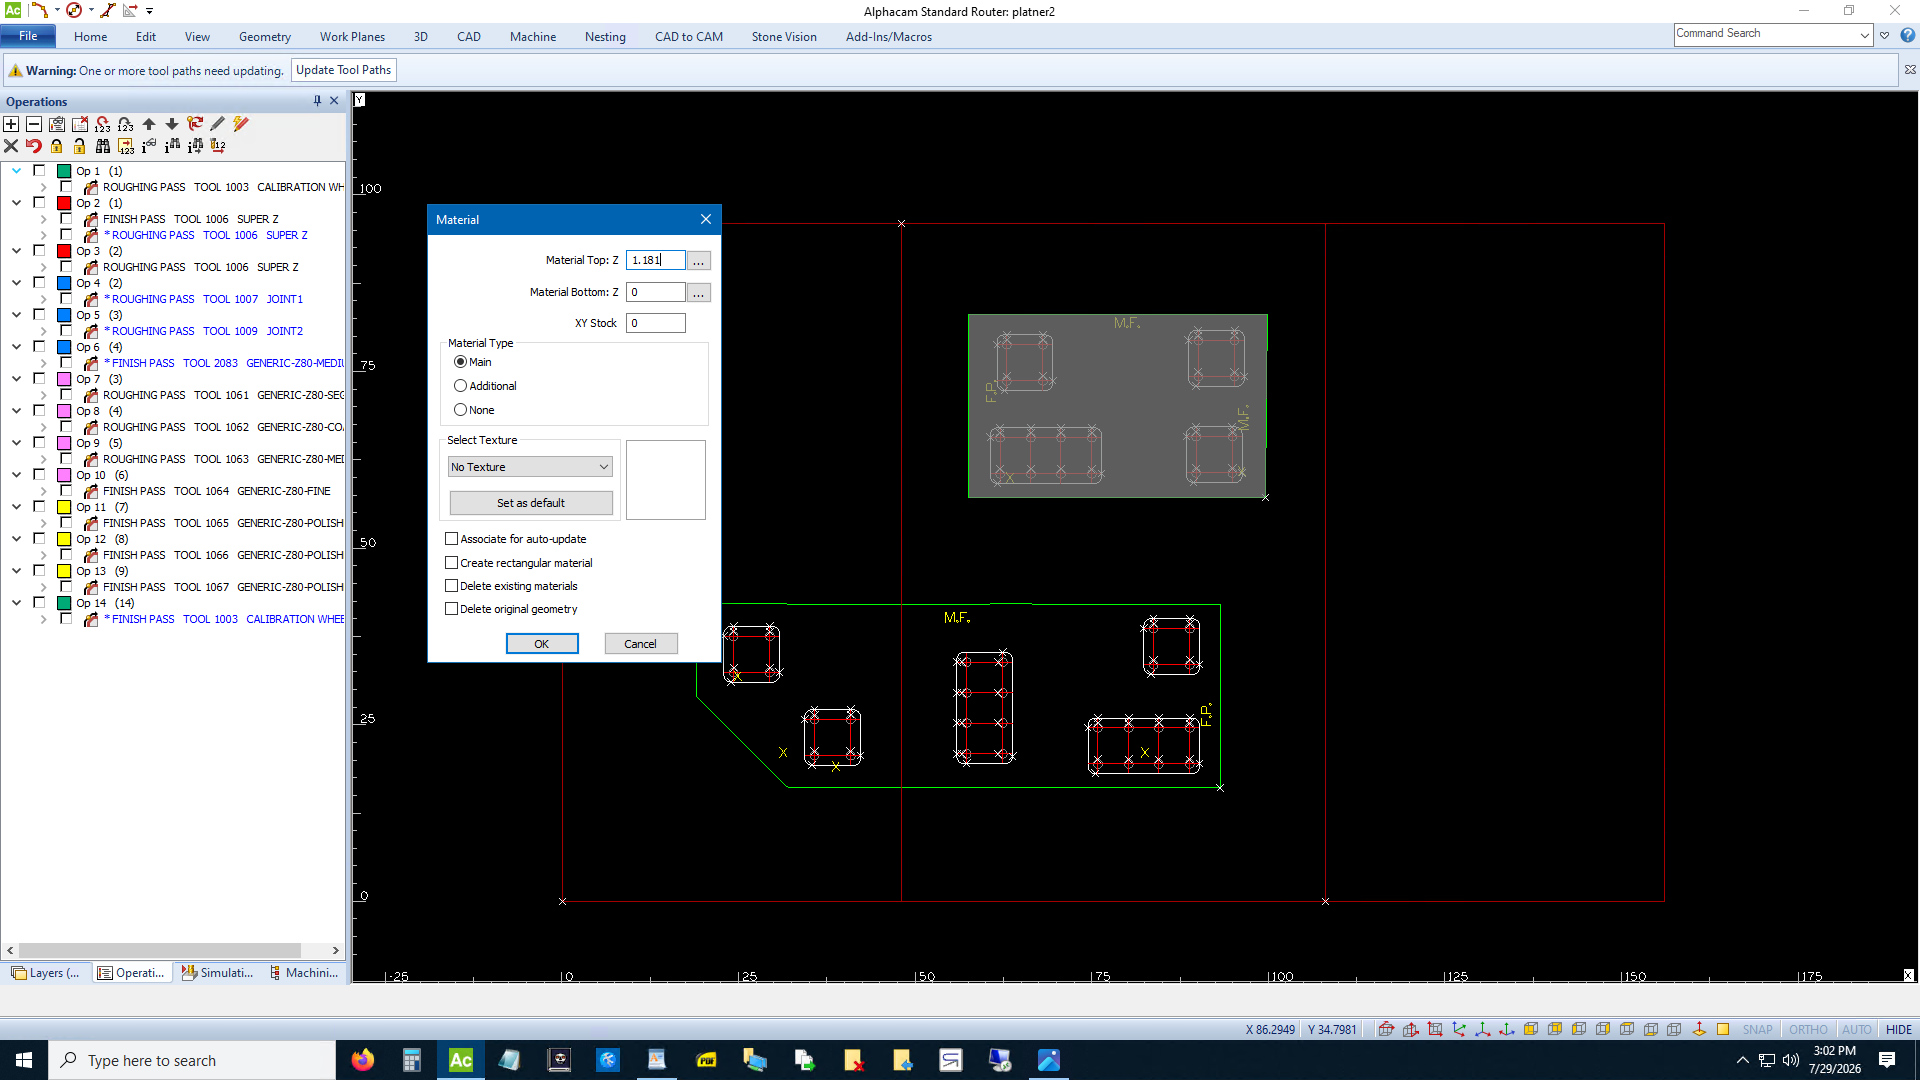Click the red color swatch for Op 2
The width and height of the screenshot is (1920, 1080).
(64, 203)
